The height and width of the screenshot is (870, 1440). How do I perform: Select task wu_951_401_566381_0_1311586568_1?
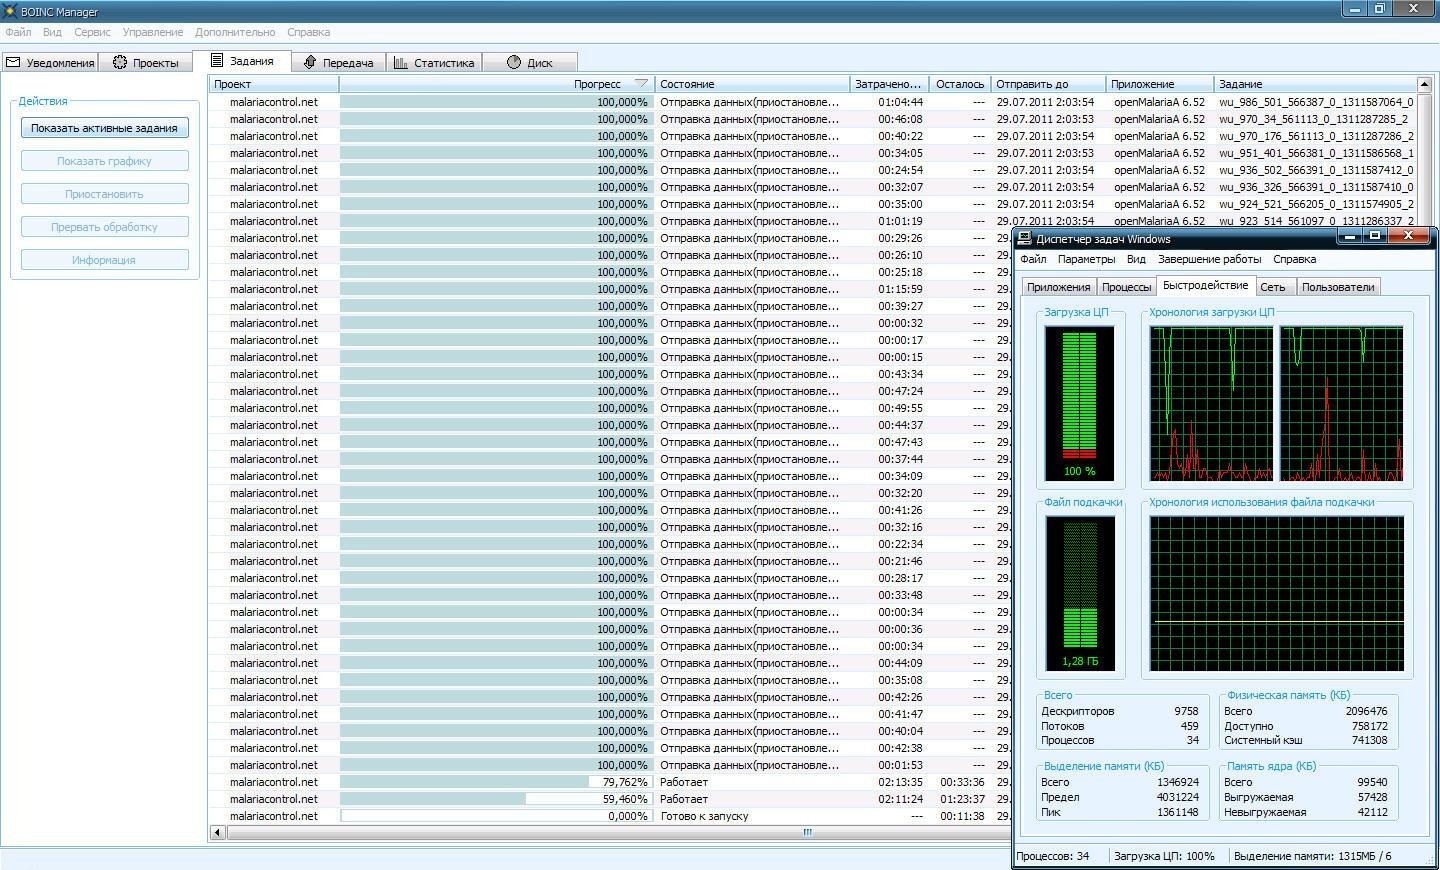click(813, 153)
